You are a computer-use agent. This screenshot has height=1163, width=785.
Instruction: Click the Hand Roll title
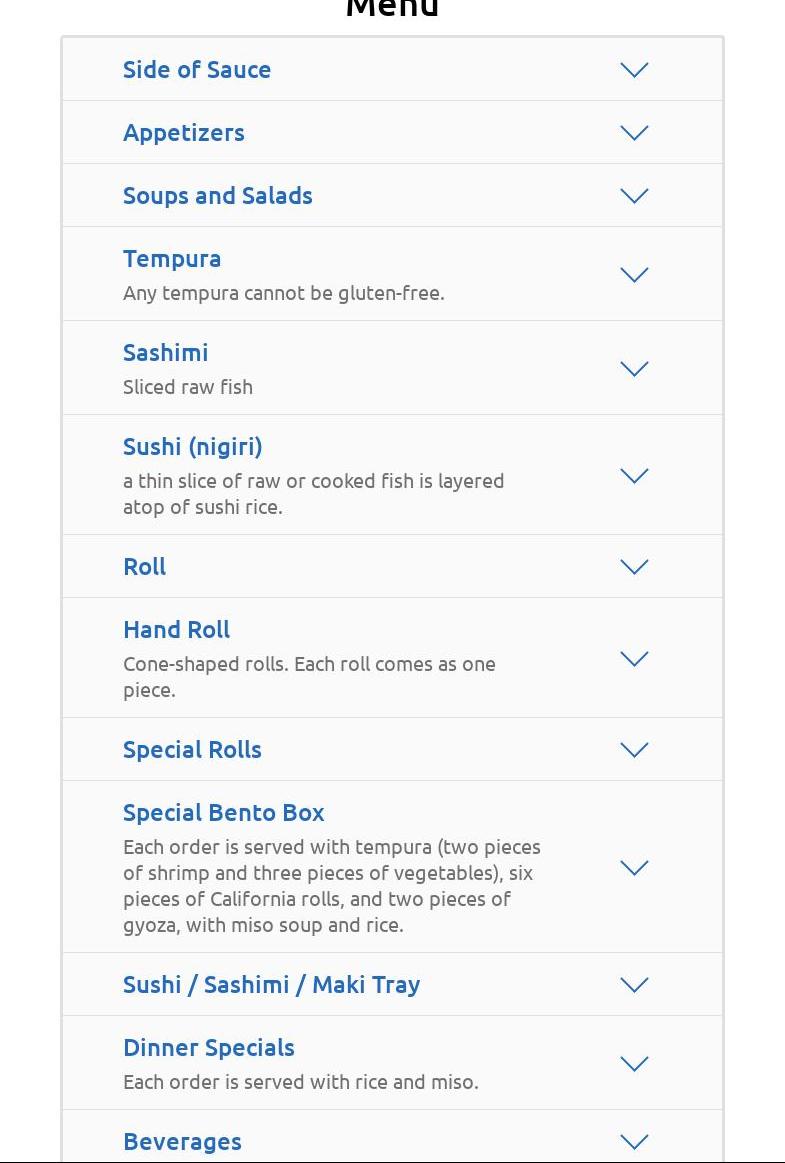click(177, 630)
